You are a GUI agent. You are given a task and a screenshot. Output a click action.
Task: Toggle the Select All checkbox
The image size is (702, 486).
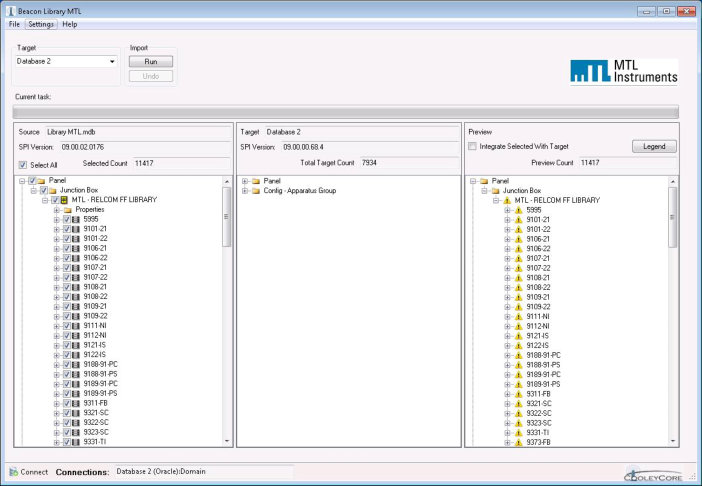[x=23, y=165]
